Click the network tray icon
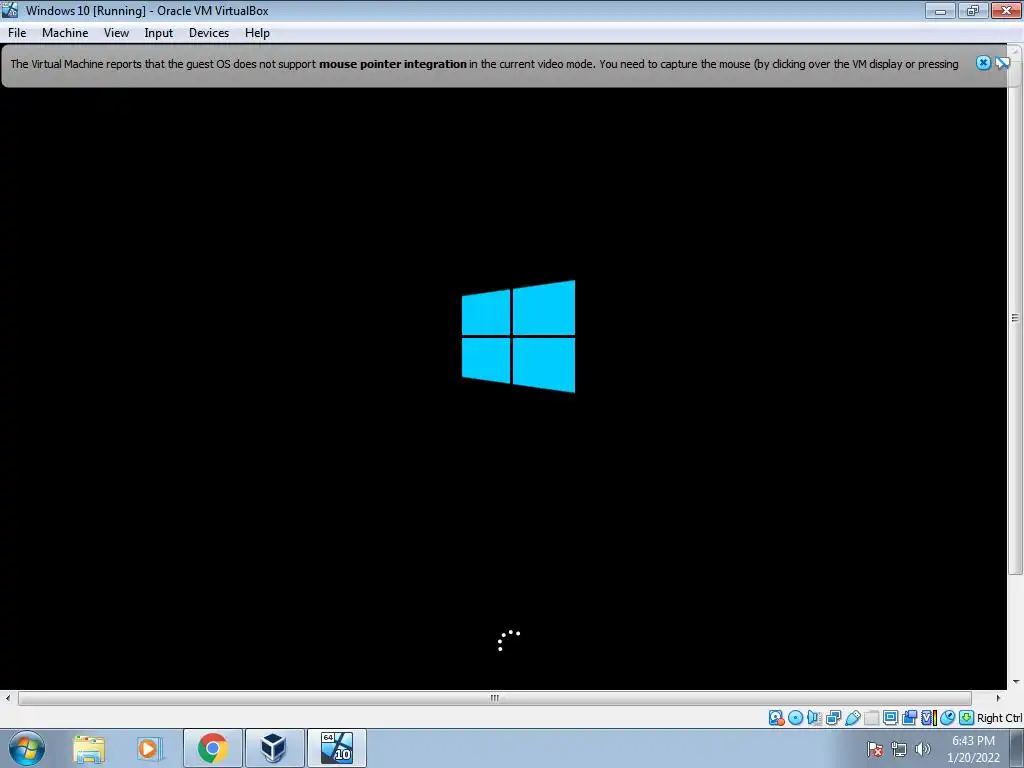The width and height of the screenshot is (1024, 768). point(899,749)
